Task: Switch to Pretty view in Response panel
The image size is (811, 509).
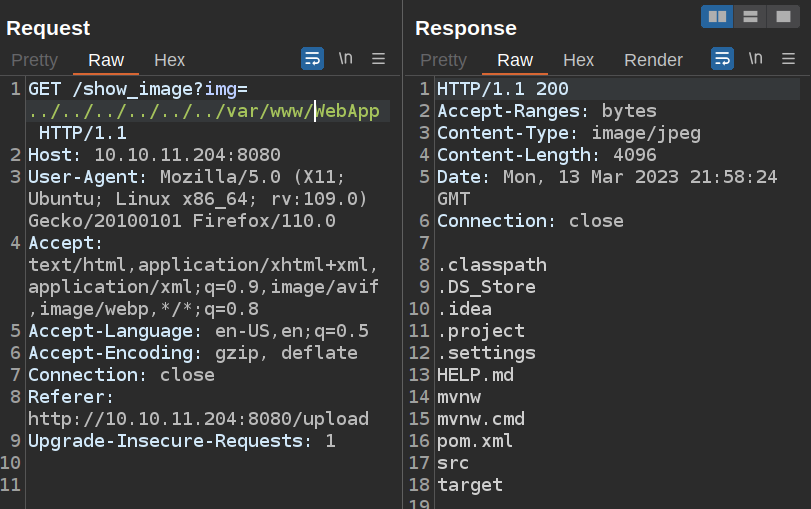Action: tap(443, 60)
